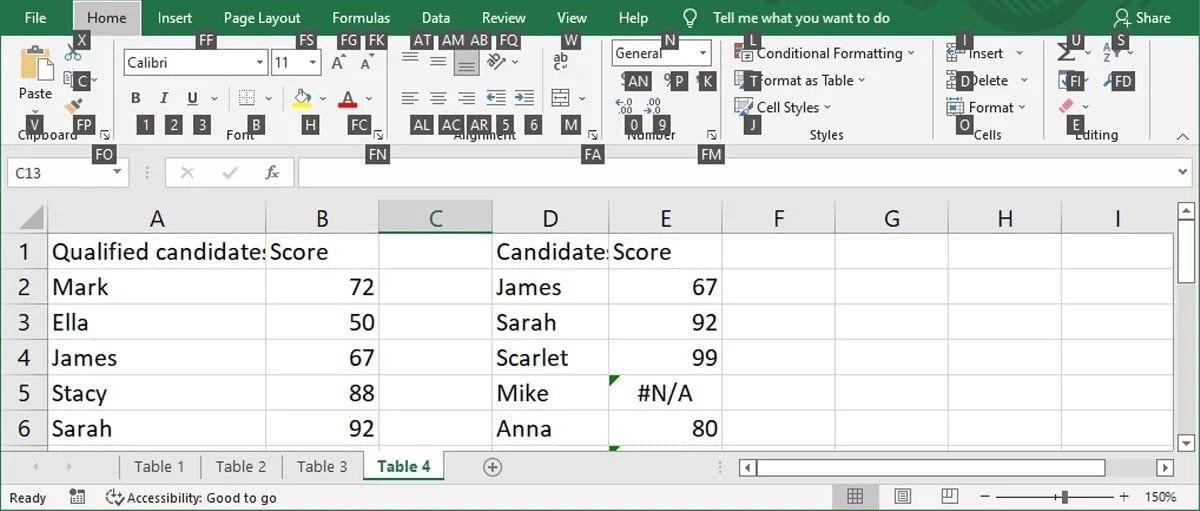Click the zoom slider handle
Viewport: 1200px width, 511px height.
[x=1065, y=497]
